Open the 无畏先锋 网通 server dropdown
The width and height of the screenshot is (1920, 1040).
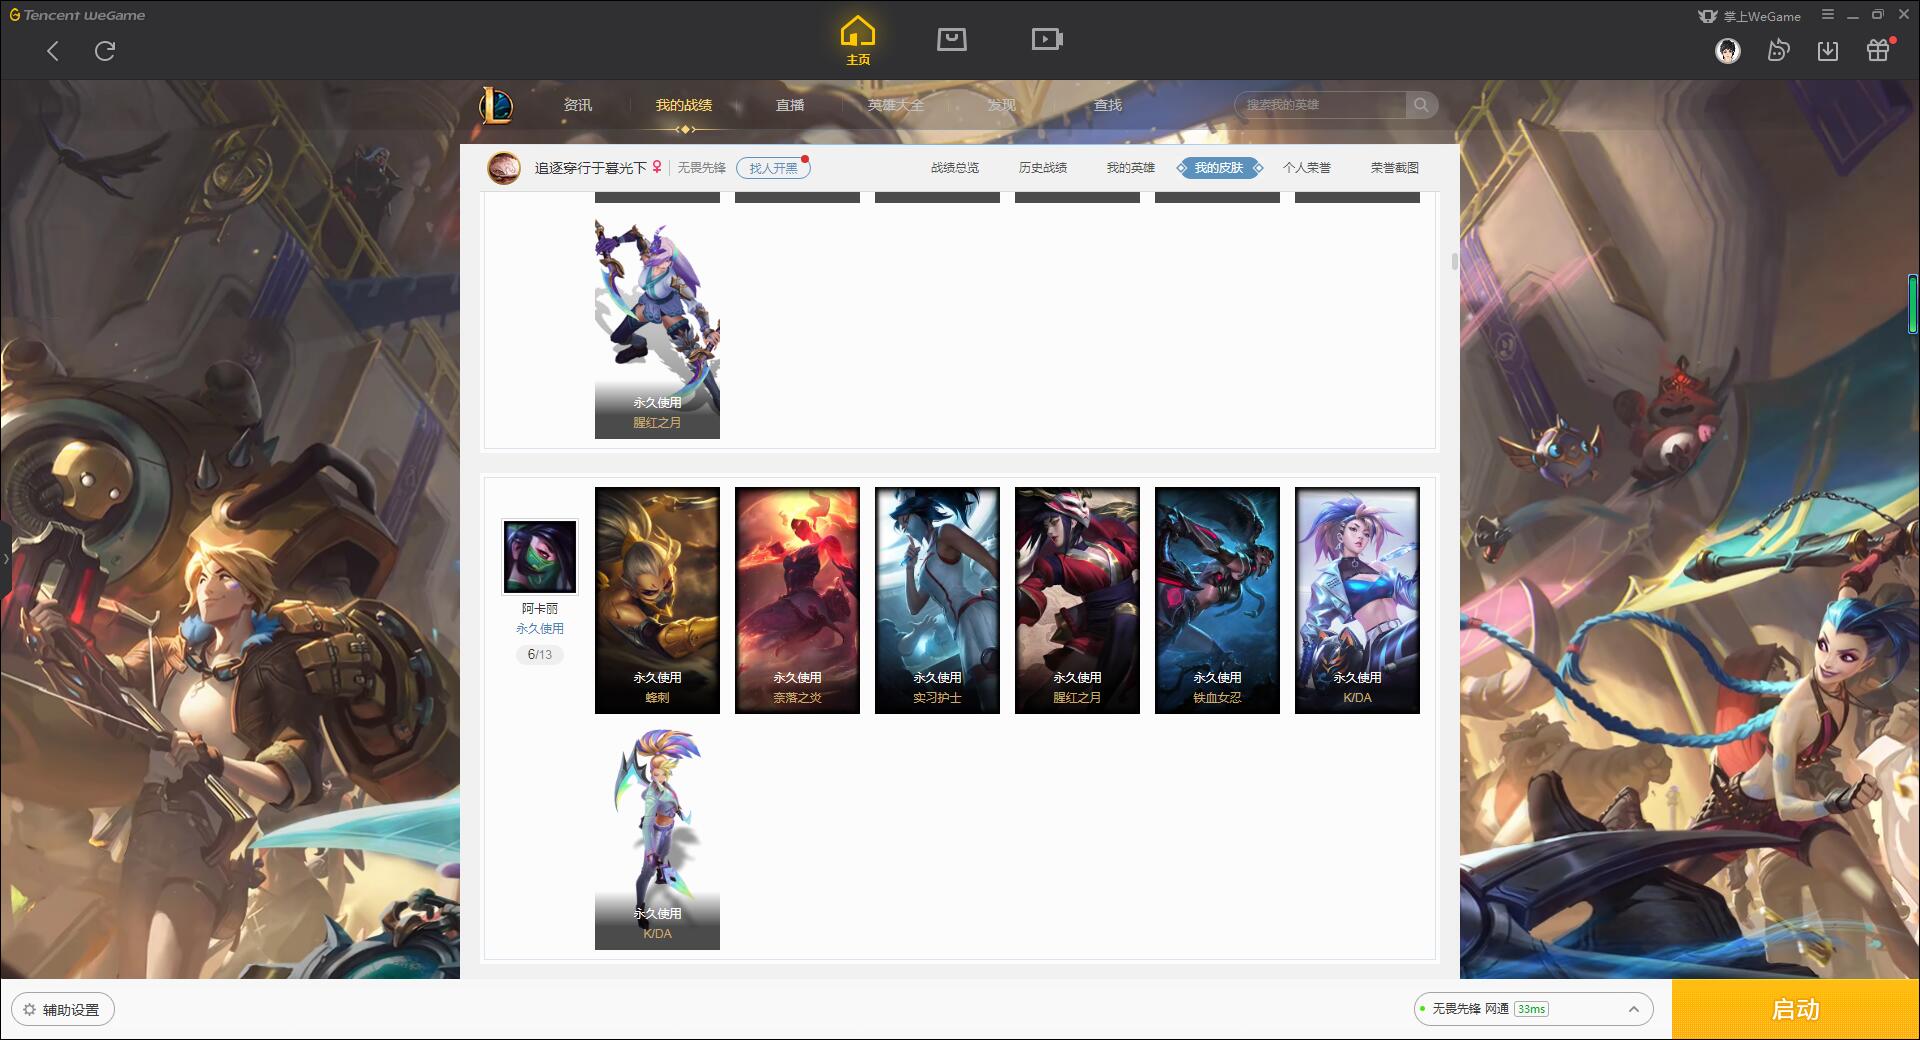point(1533,1009)
